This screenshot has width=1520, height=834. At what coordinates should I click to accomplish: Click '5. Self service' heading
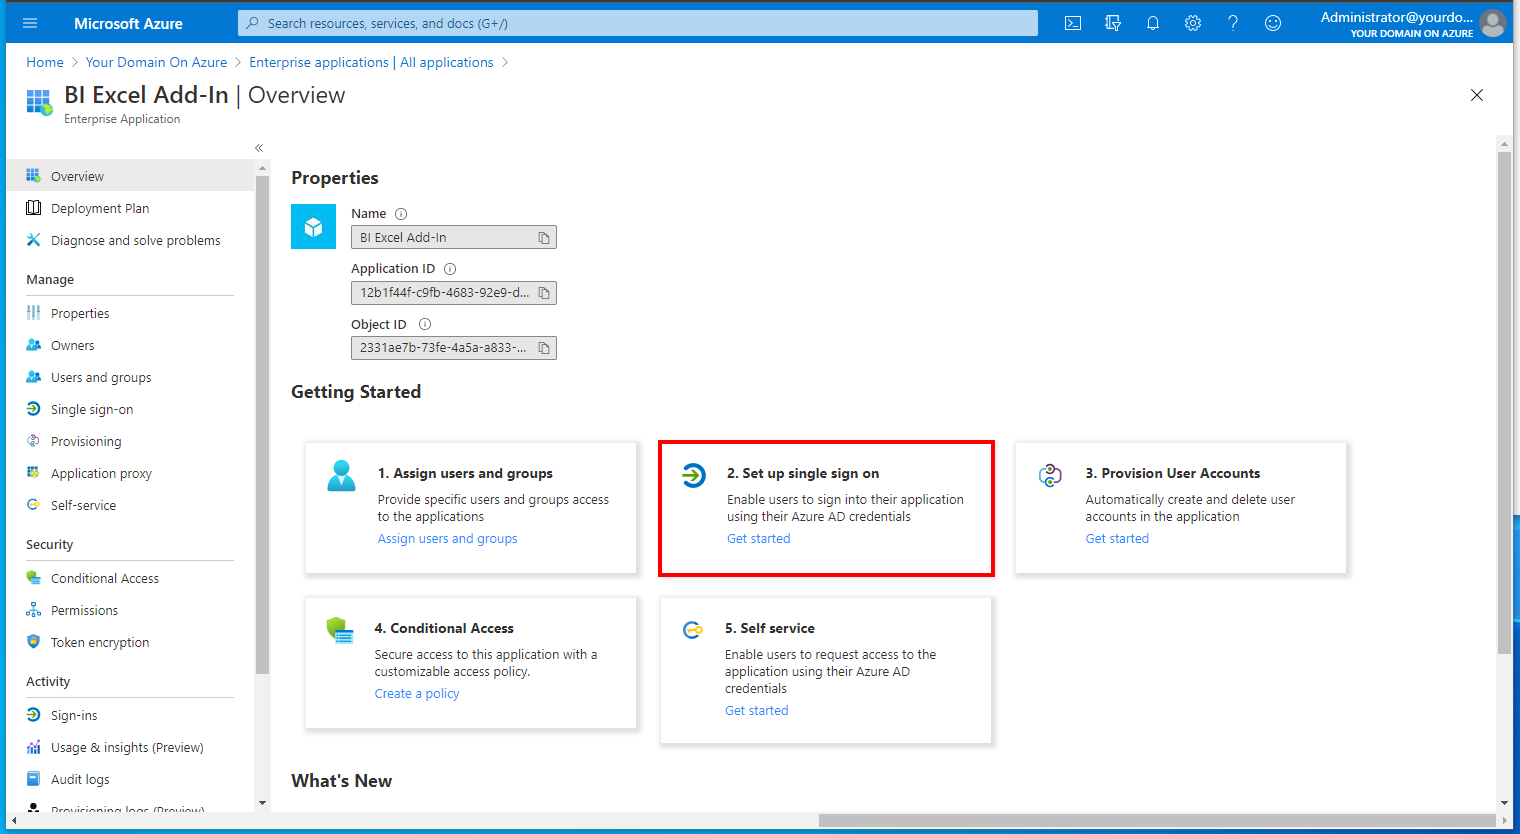pyautogui.click(x=770, y=628)
